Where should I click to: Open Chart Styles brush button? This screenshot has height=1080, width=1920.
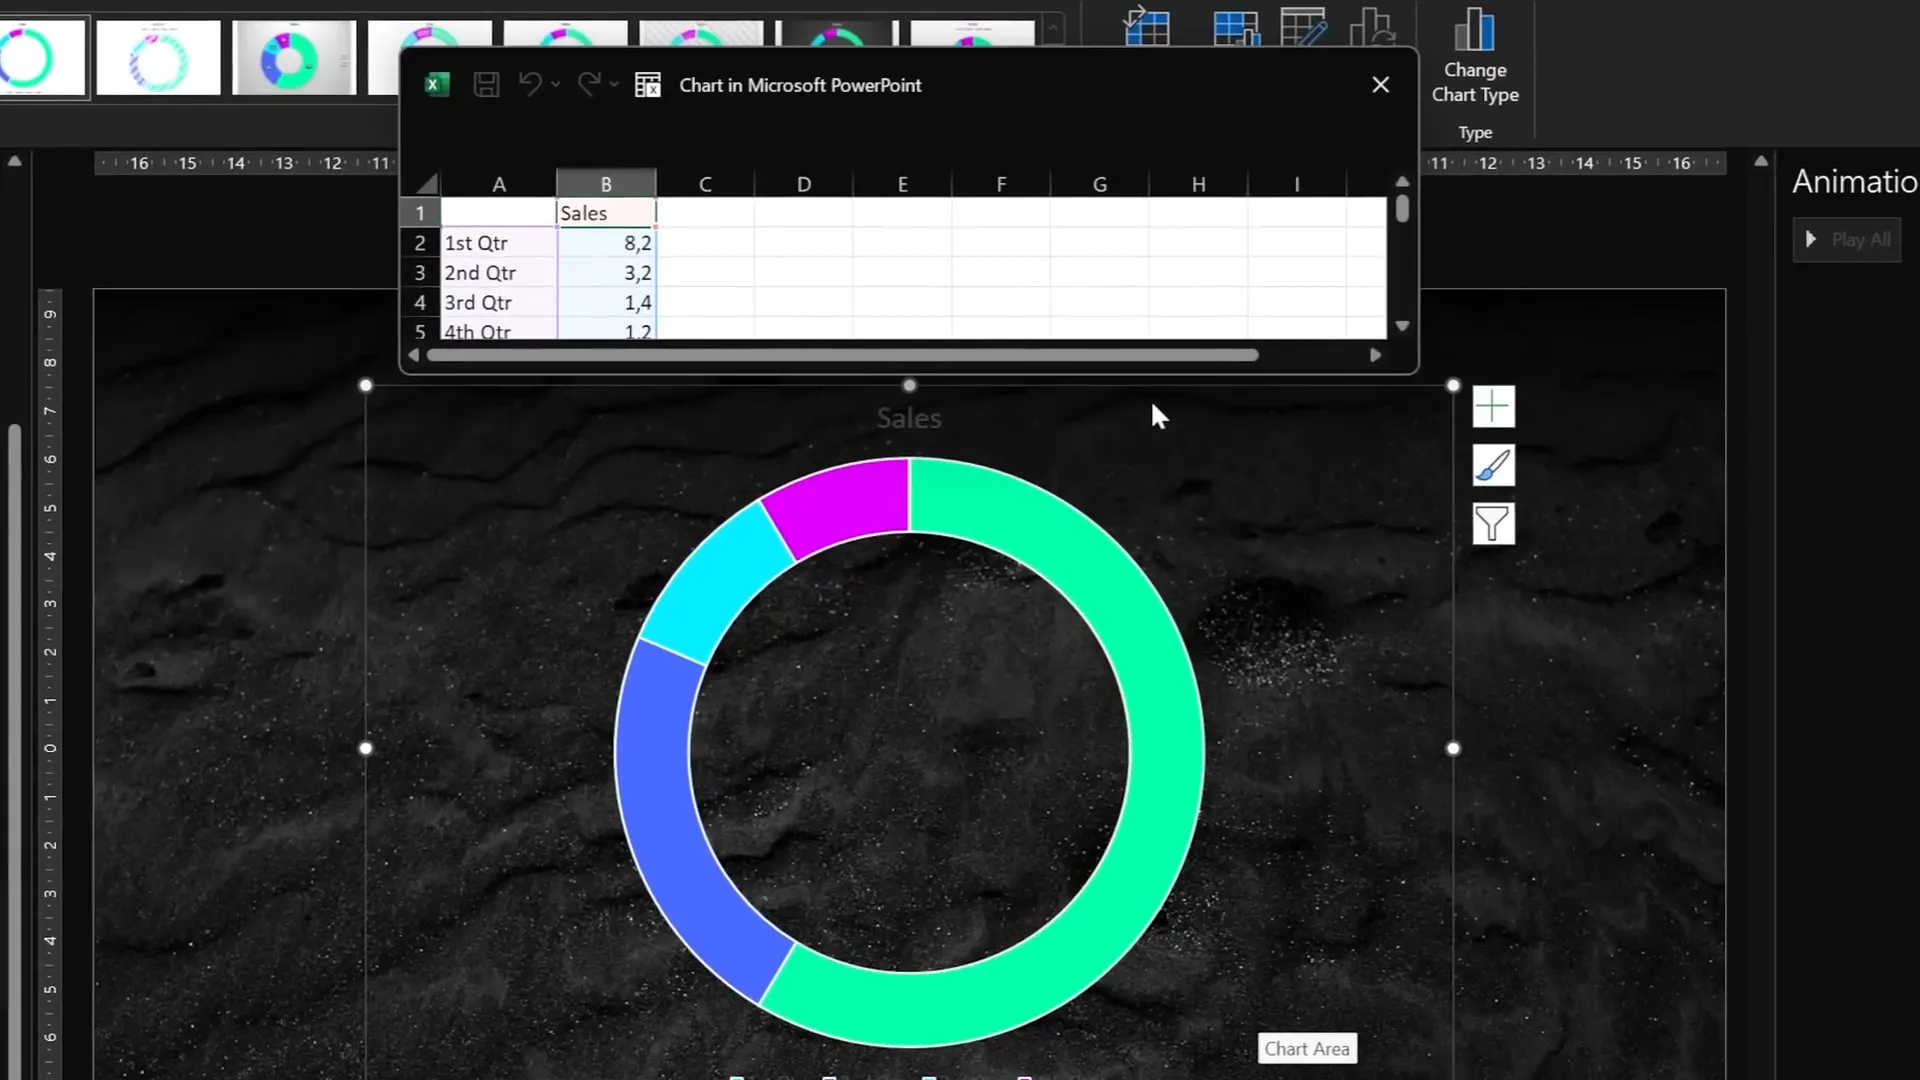pyautogui.click(x=1493, y=465)
